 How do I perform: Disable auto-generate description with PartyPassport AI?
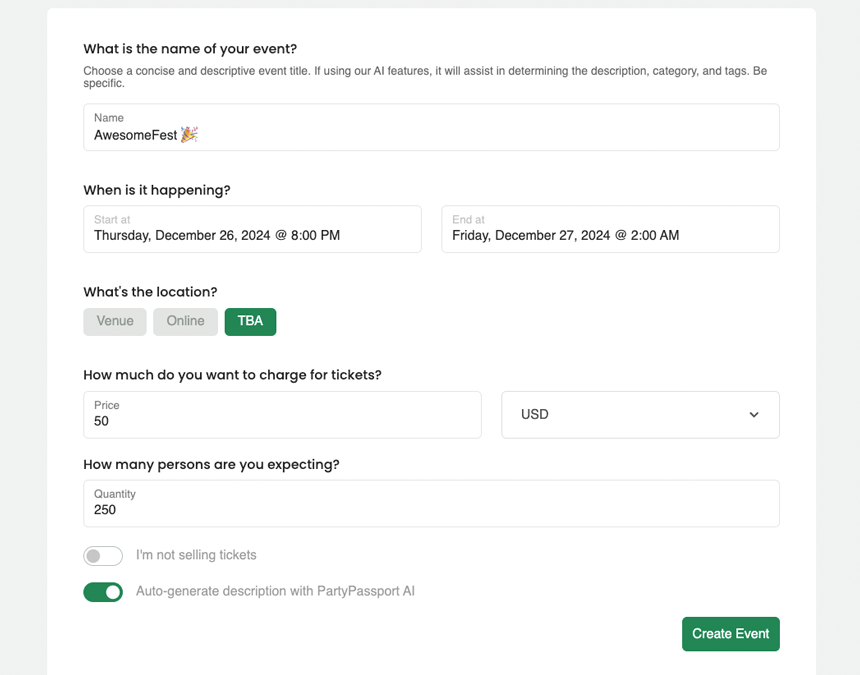pyautogui.click(x=103, y=592)
